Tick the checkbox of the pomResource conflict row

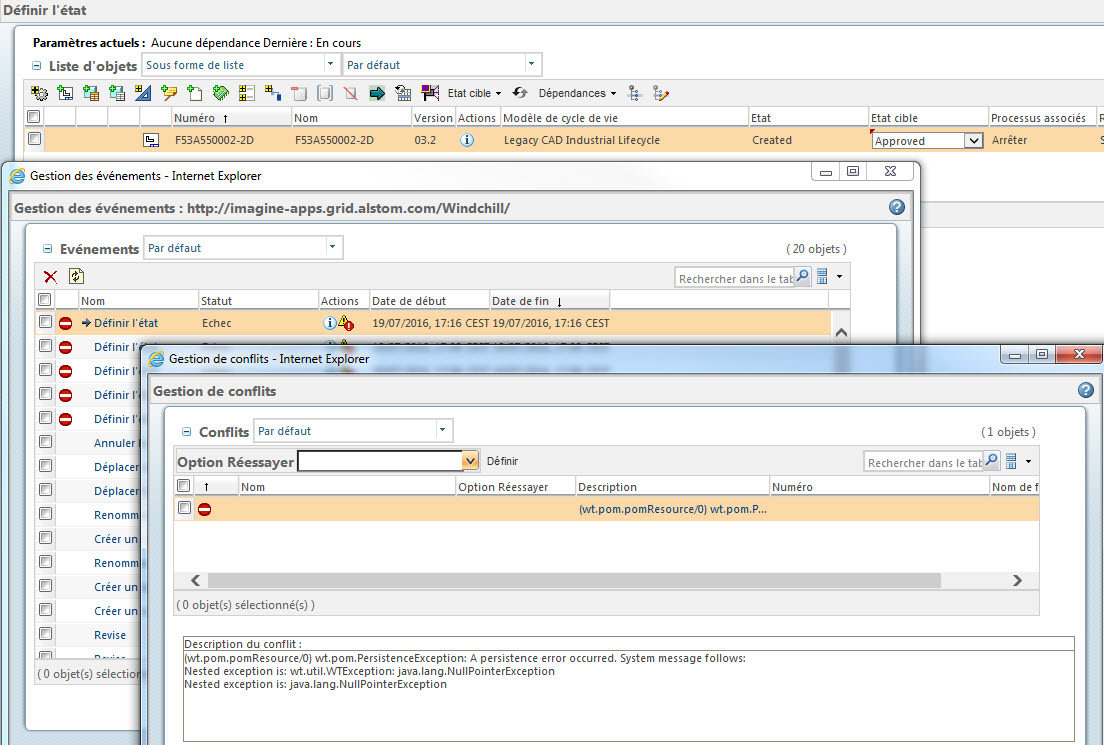184,508
